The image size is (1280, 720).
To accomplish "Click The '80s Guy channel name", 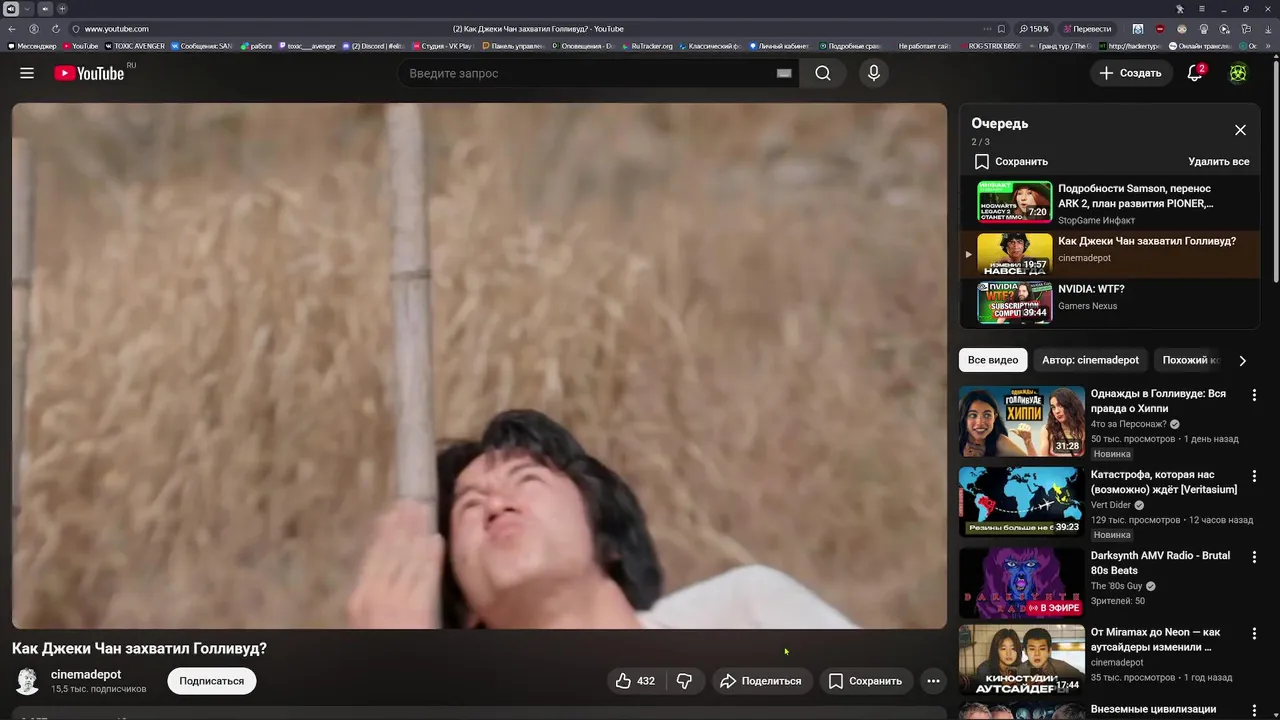I will coord(1116,586).
